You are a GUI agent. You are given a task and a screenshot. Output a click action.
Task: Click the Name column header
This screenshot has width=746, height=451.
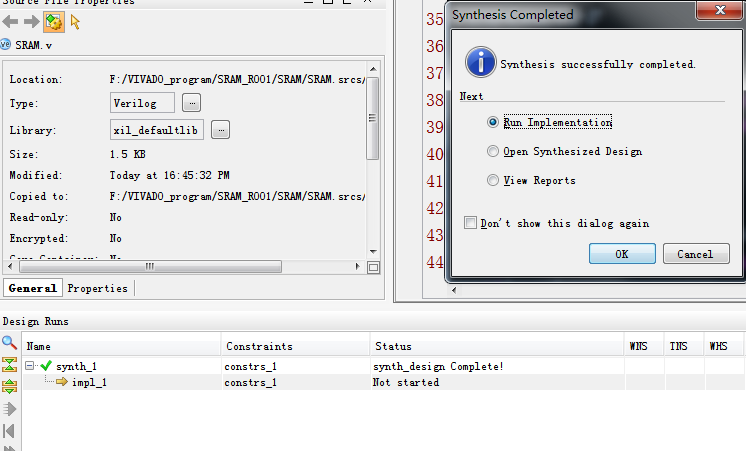[x=122, y=346]
